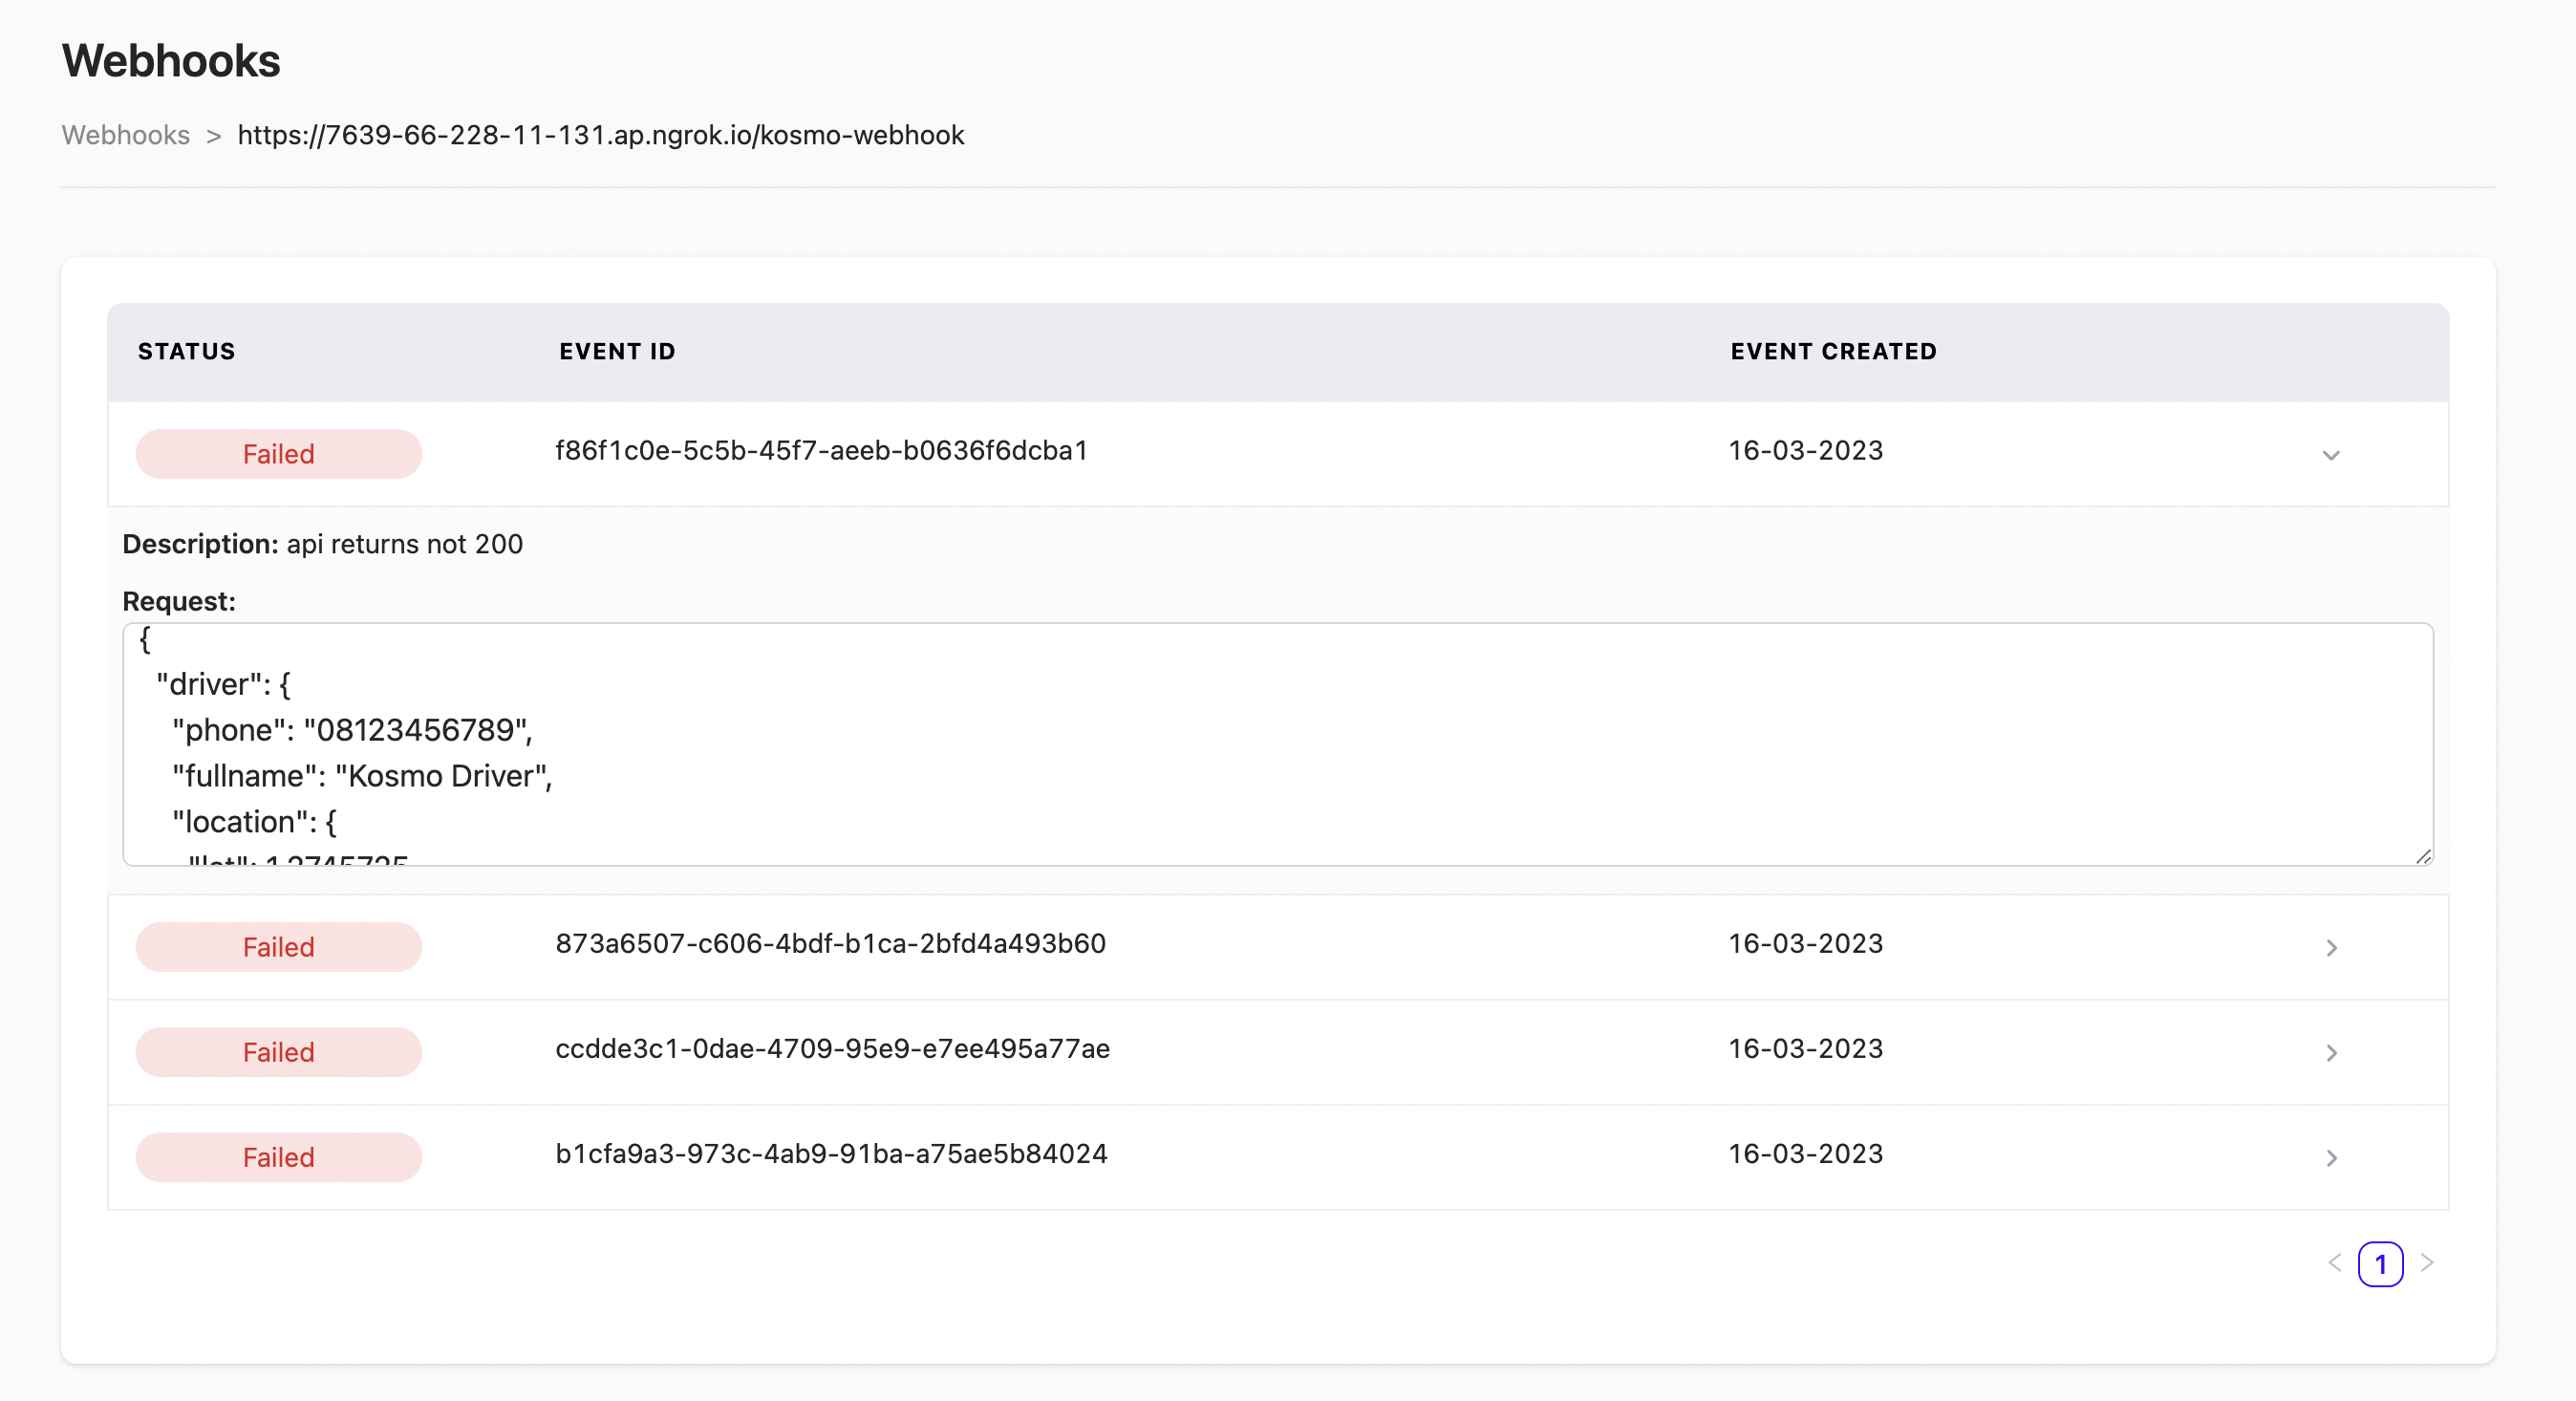Click the Failed badge for b1cfa9a3 event
2576x1401 pixels.
click(278, 1157)
